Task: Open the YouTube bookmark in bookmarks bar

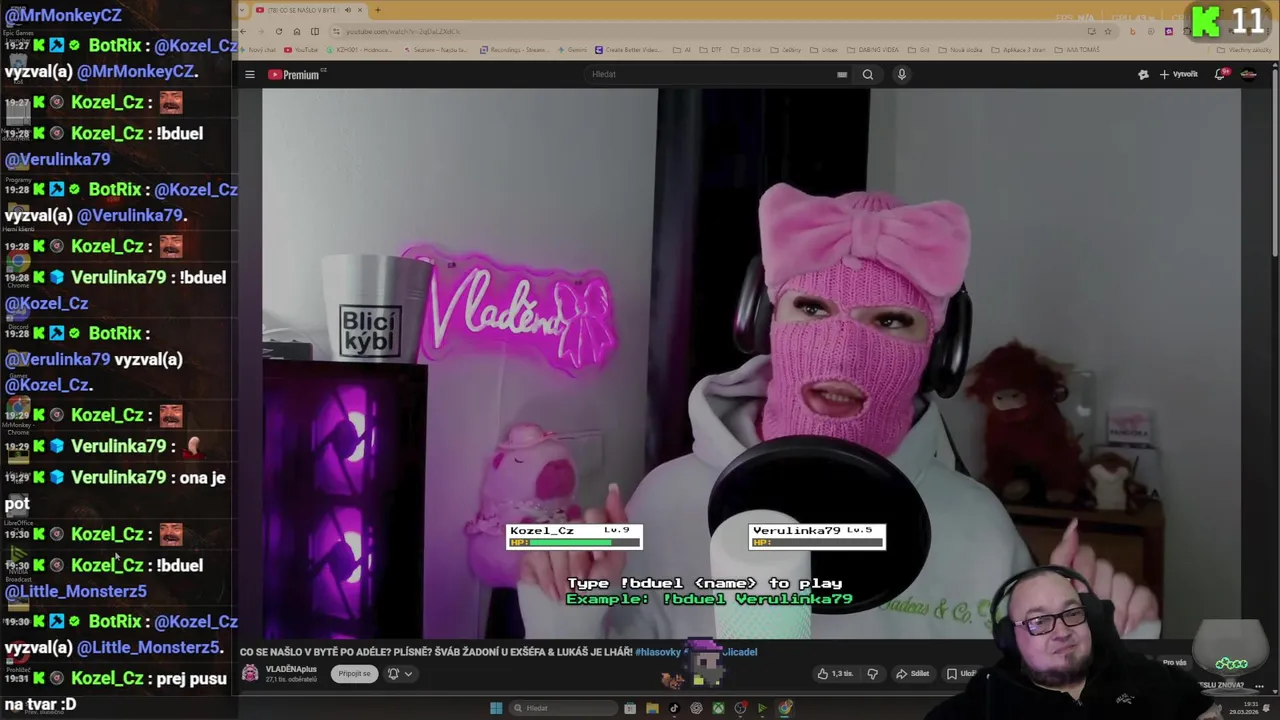Action: [x=300, y=50]
